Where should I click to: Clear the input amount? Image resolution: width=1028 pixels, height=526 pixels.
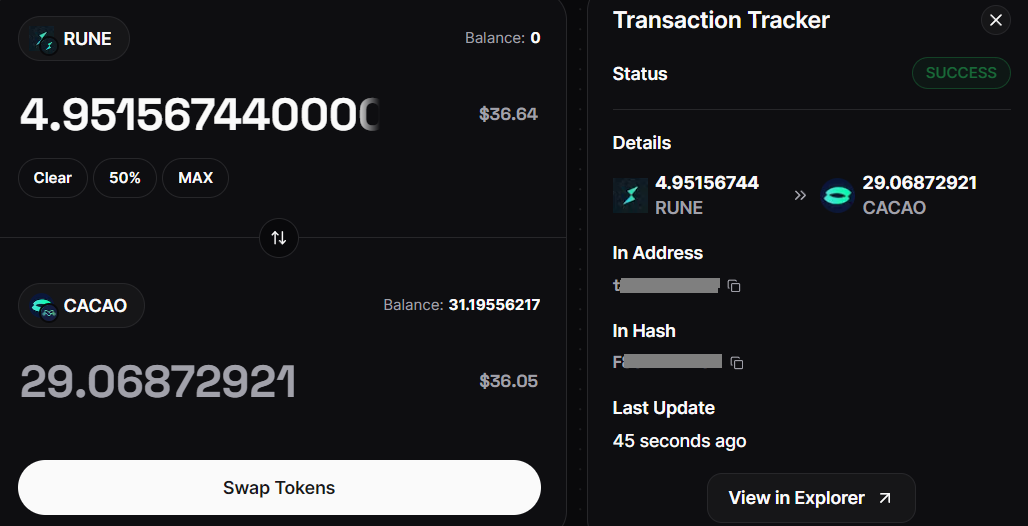point(52,178)
